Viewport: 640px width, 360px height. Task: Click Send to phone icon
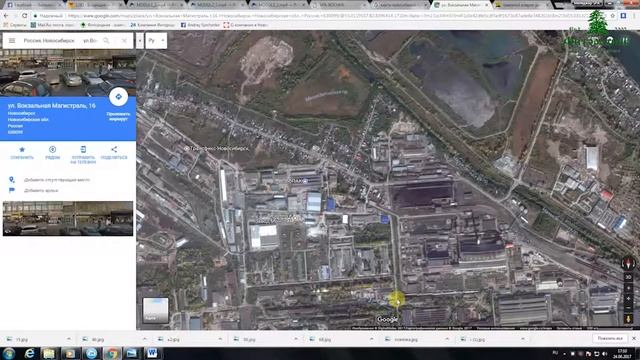83,149
